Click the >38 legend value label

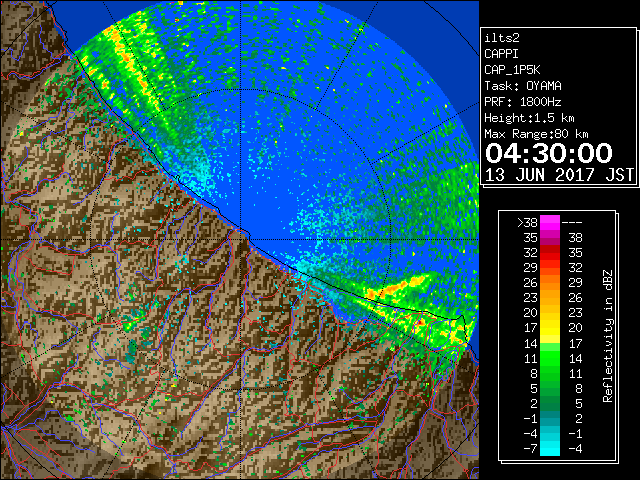pos(527,223)
